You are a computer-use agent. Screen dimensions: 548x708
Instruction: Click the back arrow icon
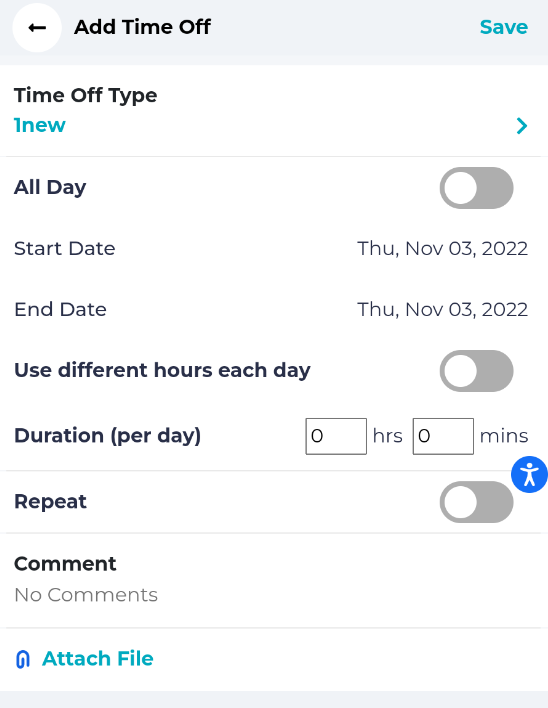[x=37, y=28]
